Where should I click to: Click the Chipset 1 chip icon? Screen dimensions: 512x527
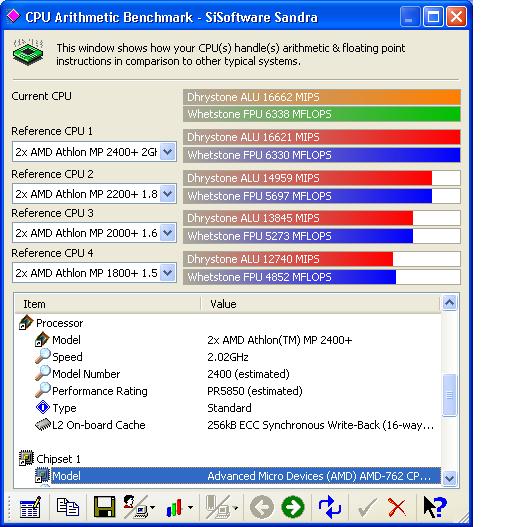[26, 458]
